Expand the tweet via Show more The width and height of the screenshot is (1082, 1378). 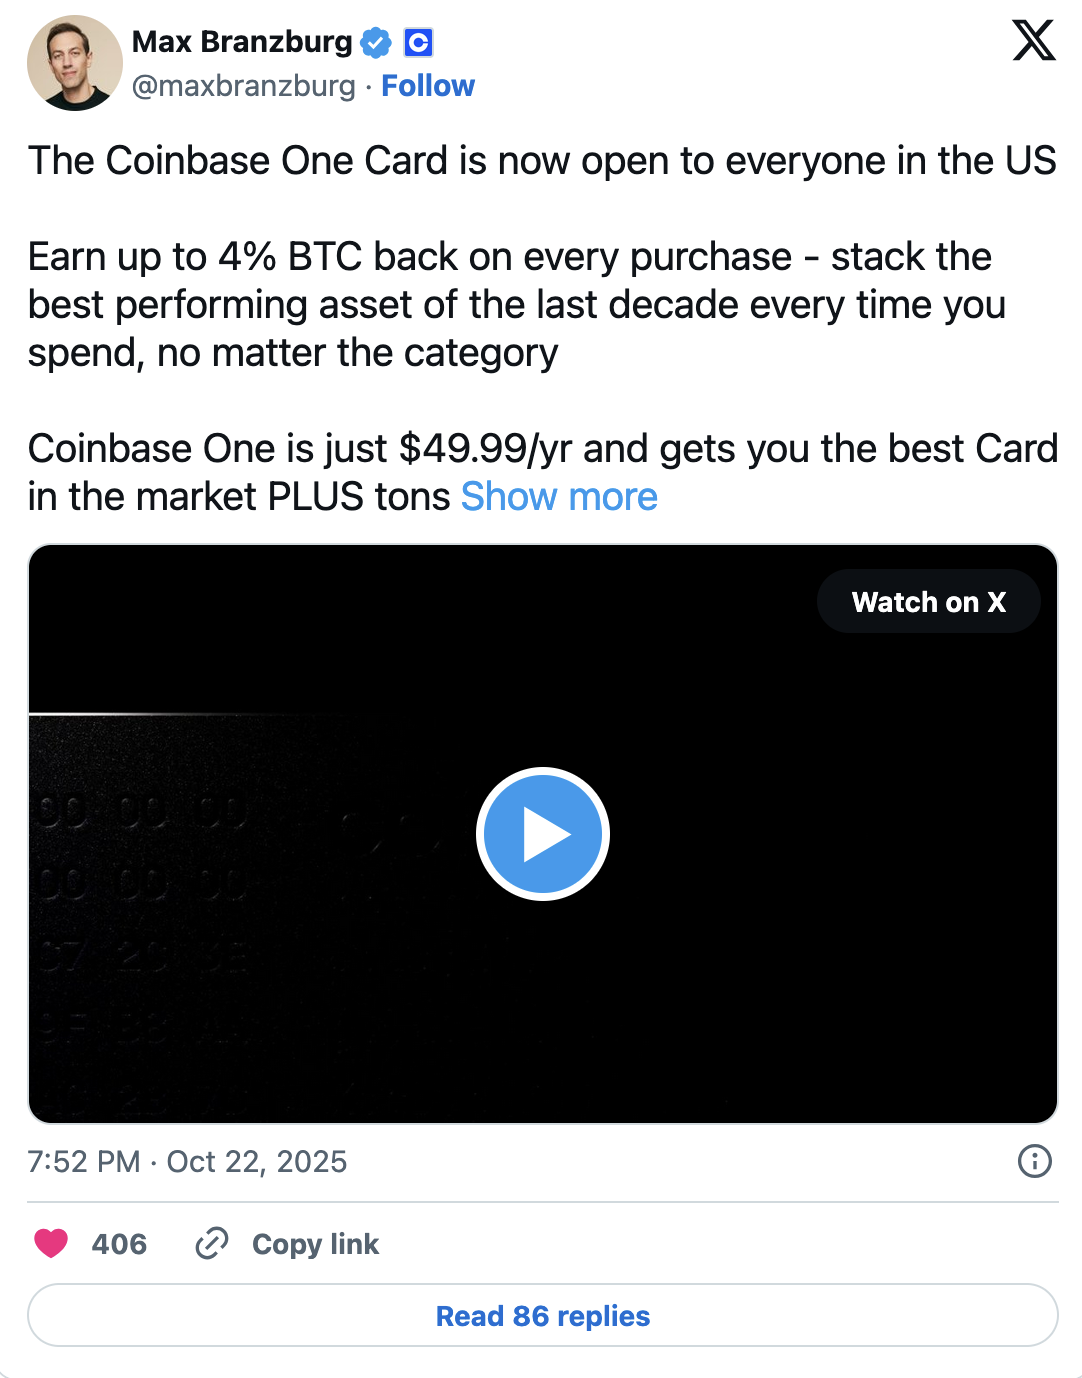(x=558, y=496)
